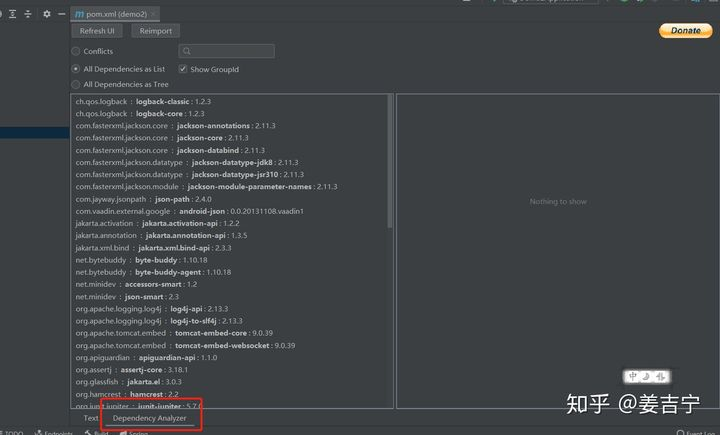This screenshot has width=720, height=435.
Task: Close the pom.xml (demo2) tab
Action: 153,14
